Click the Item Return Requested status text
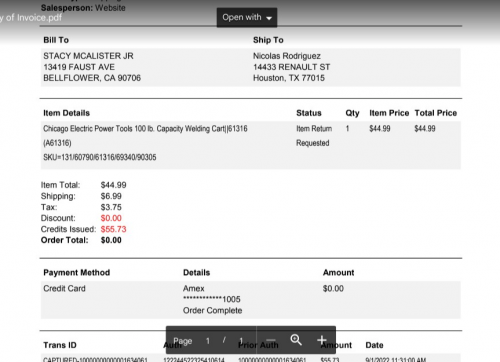This screenshot has width=500, height=362. tap(314, 136)
